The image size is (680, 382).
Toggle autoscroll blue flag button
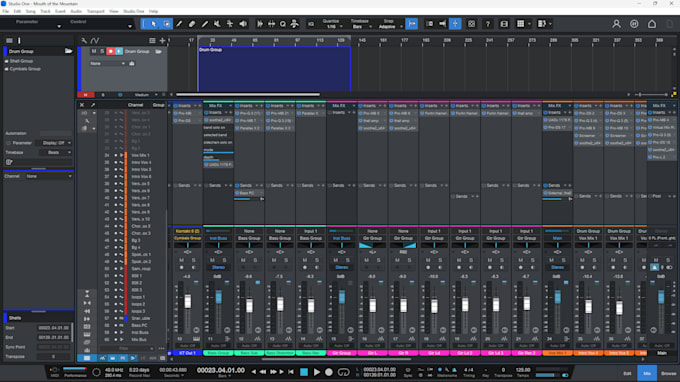pos(412,24)
